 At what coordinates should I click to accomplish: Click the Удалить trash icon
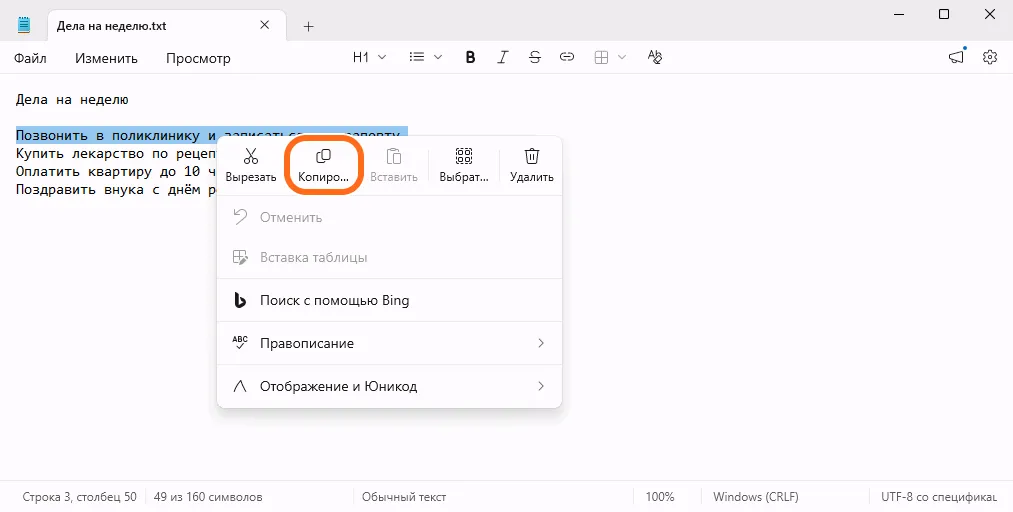[x=531, y=156]
